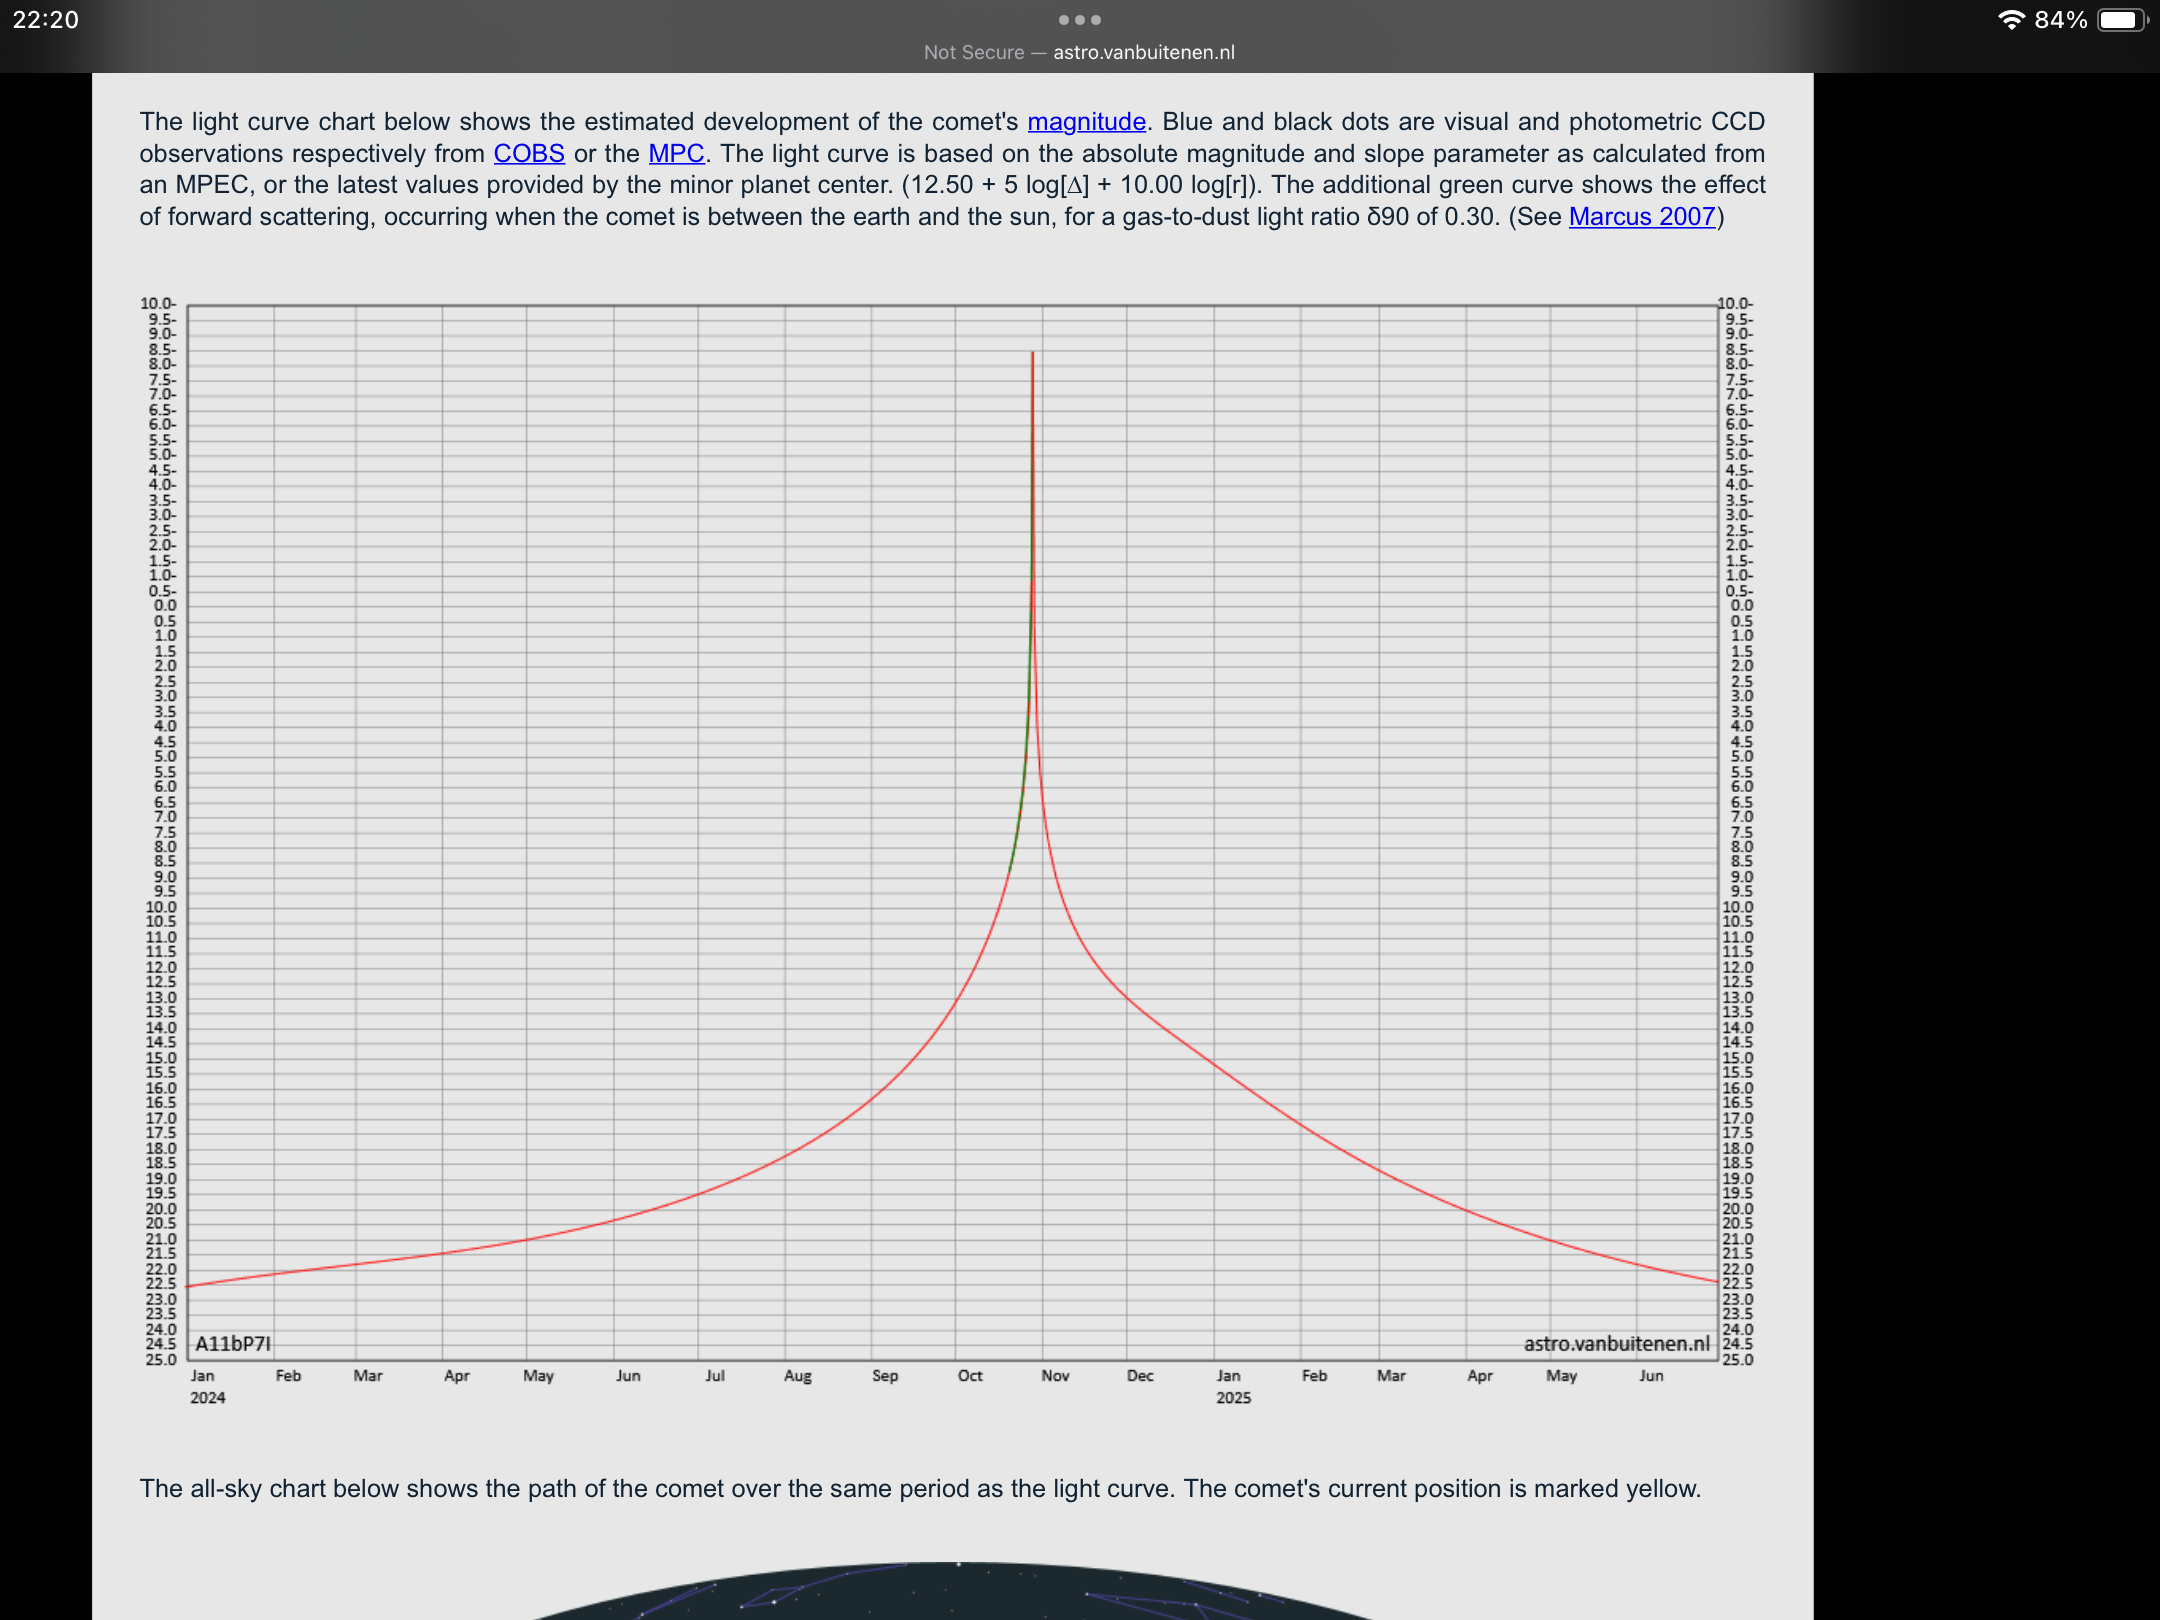Open the magnitude link
The width and height of the screenshot is (2160, 1620).
pyautogui.click(x=1086, y=122)
